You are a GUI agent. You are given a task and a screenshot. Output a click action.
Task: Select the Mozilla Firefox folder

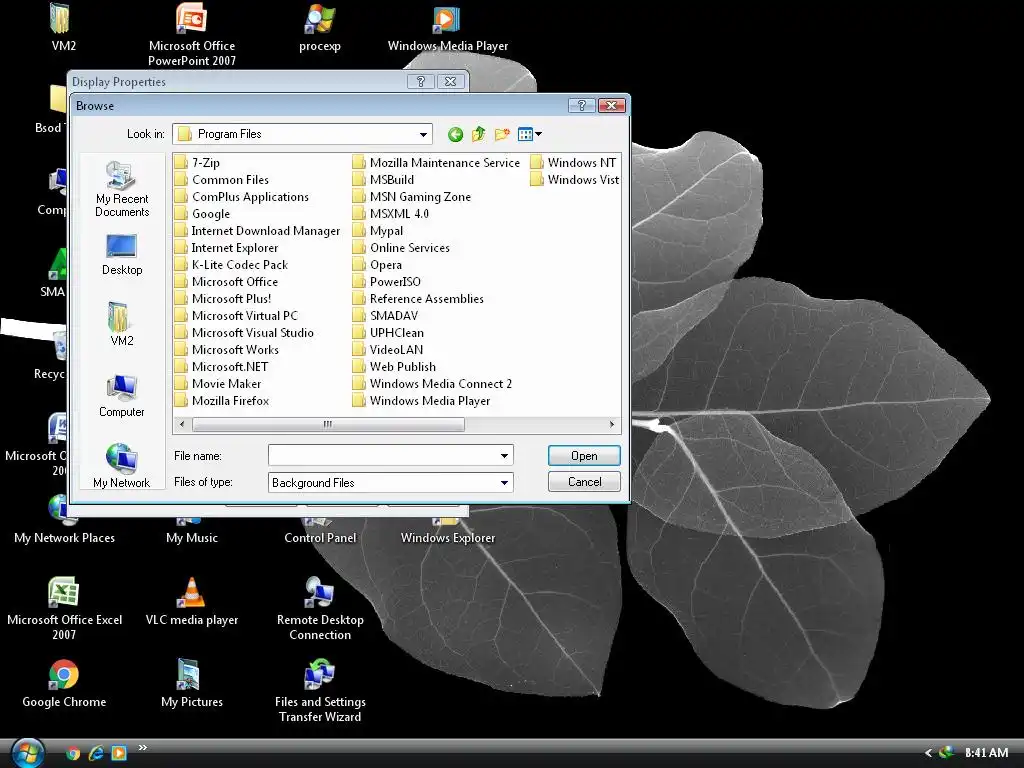pyautogui.click(x=222, y=400)
